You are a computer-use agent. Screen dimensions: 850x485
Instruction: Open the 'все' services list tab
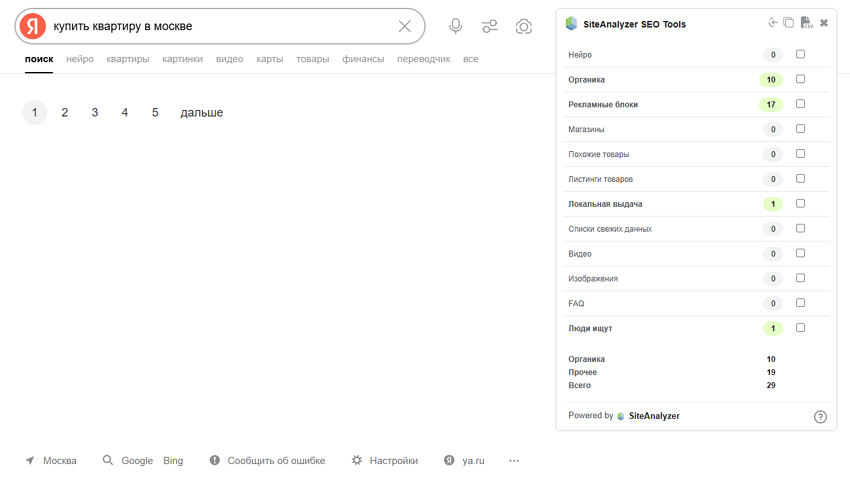click(470, 59)
